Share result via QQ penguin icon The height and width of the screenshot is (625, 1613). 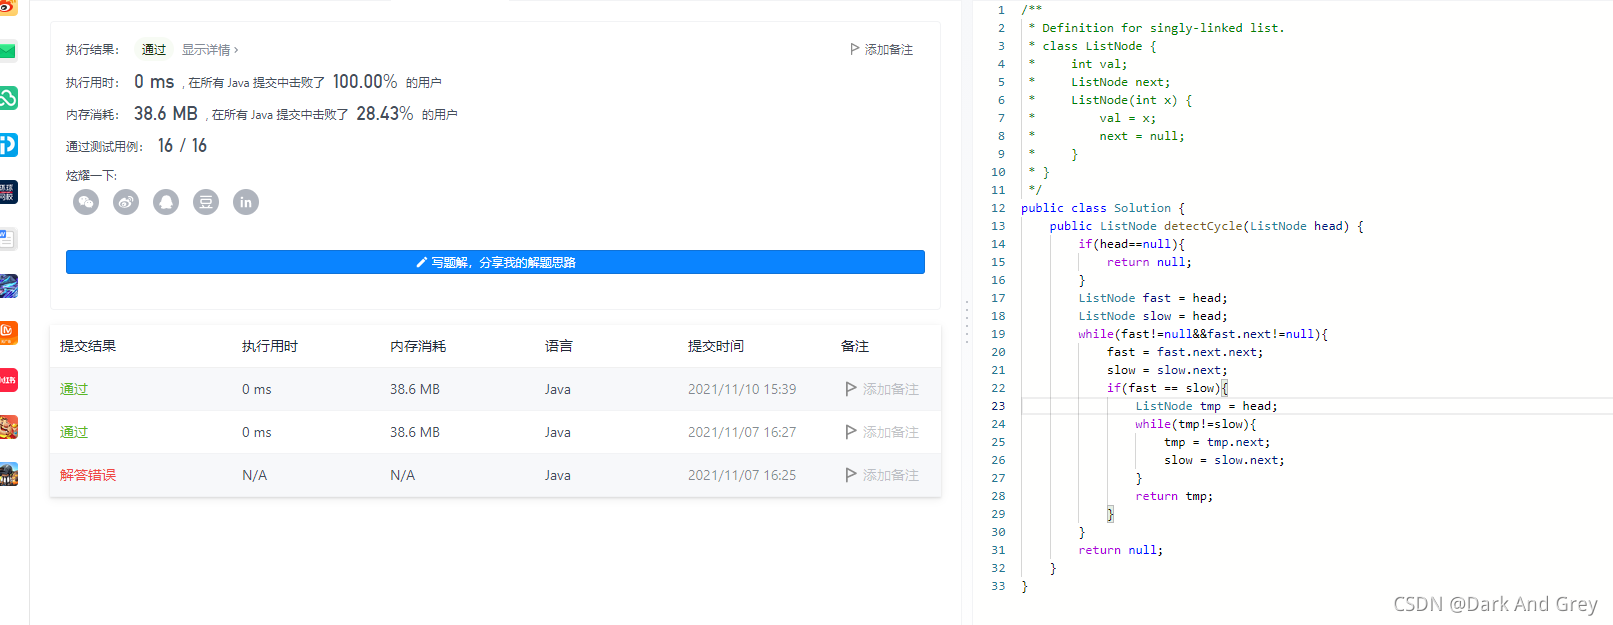[x=166, y=202]
